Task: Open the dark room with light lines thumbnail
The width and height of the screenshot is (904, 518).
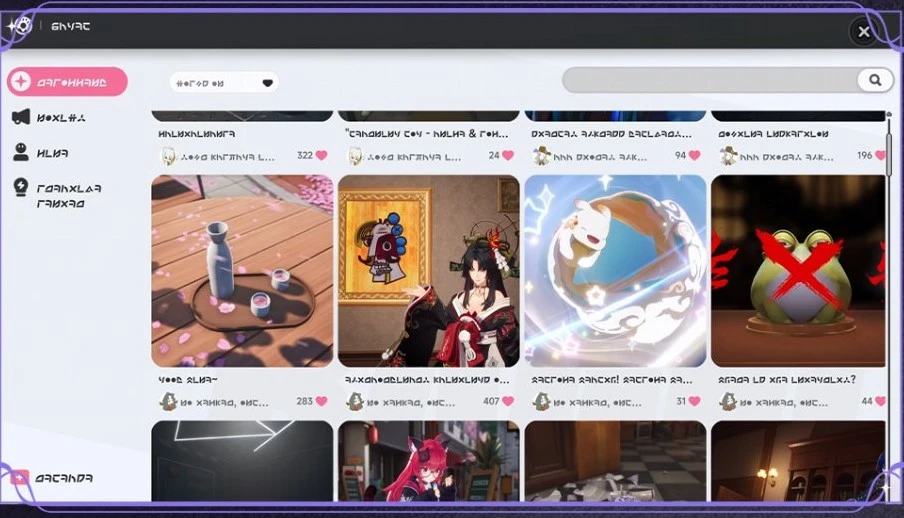Action: pos(242,461)
